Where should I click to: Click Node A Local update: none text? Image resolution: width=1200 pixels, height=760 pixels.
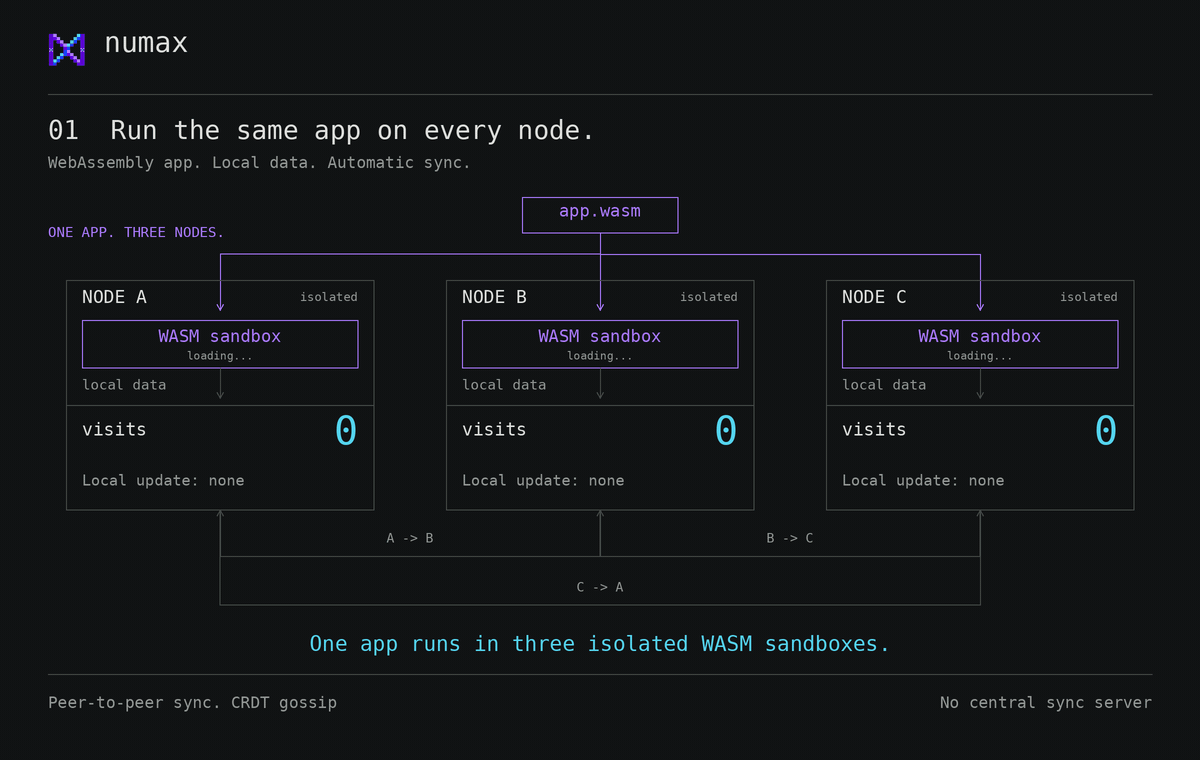point(163,481)
